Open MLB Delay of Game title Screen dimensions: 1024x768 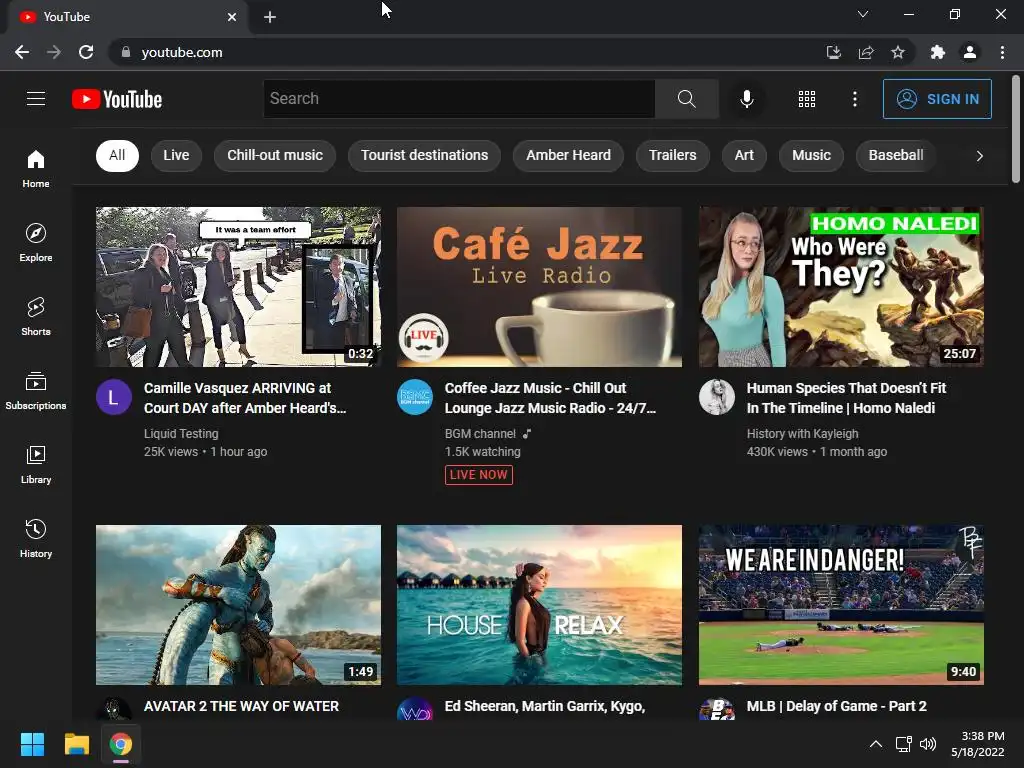pyautogui.click(x=837, y=707)
